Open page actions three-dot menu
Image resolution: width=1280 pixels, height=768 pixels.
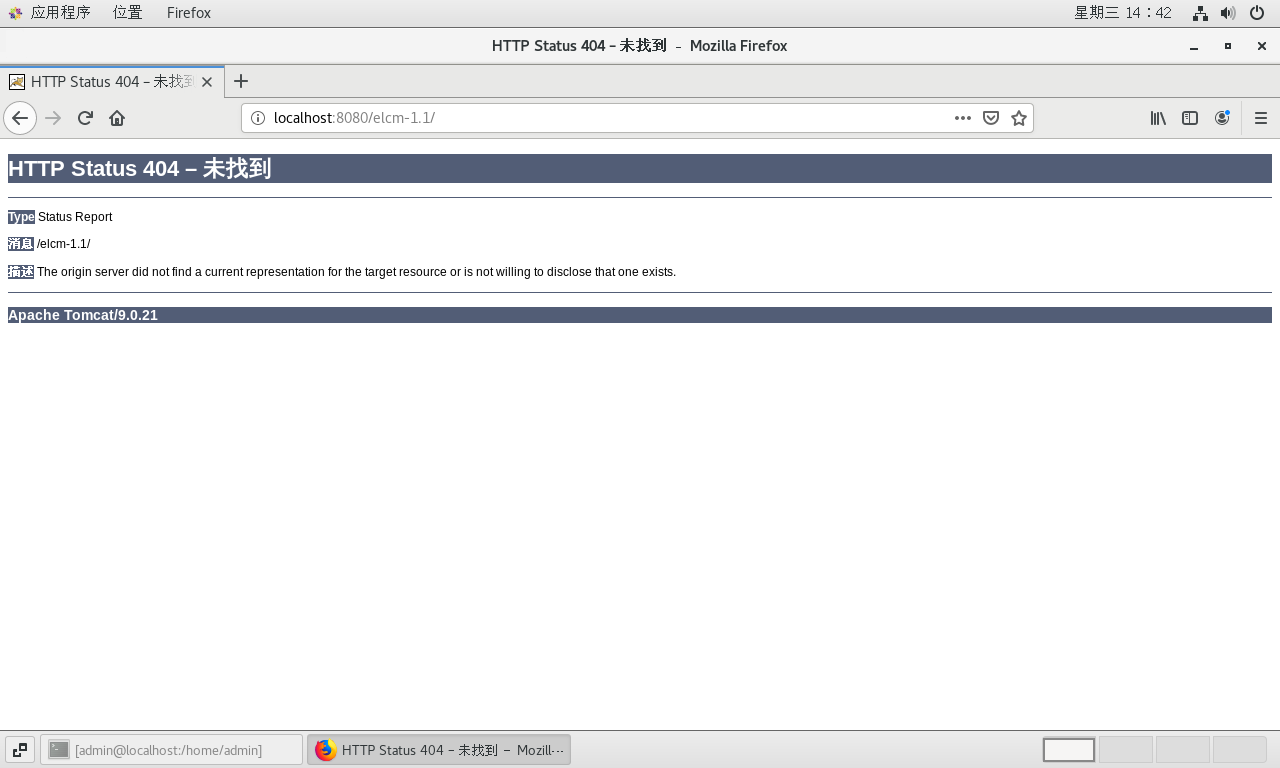[962, 118]
